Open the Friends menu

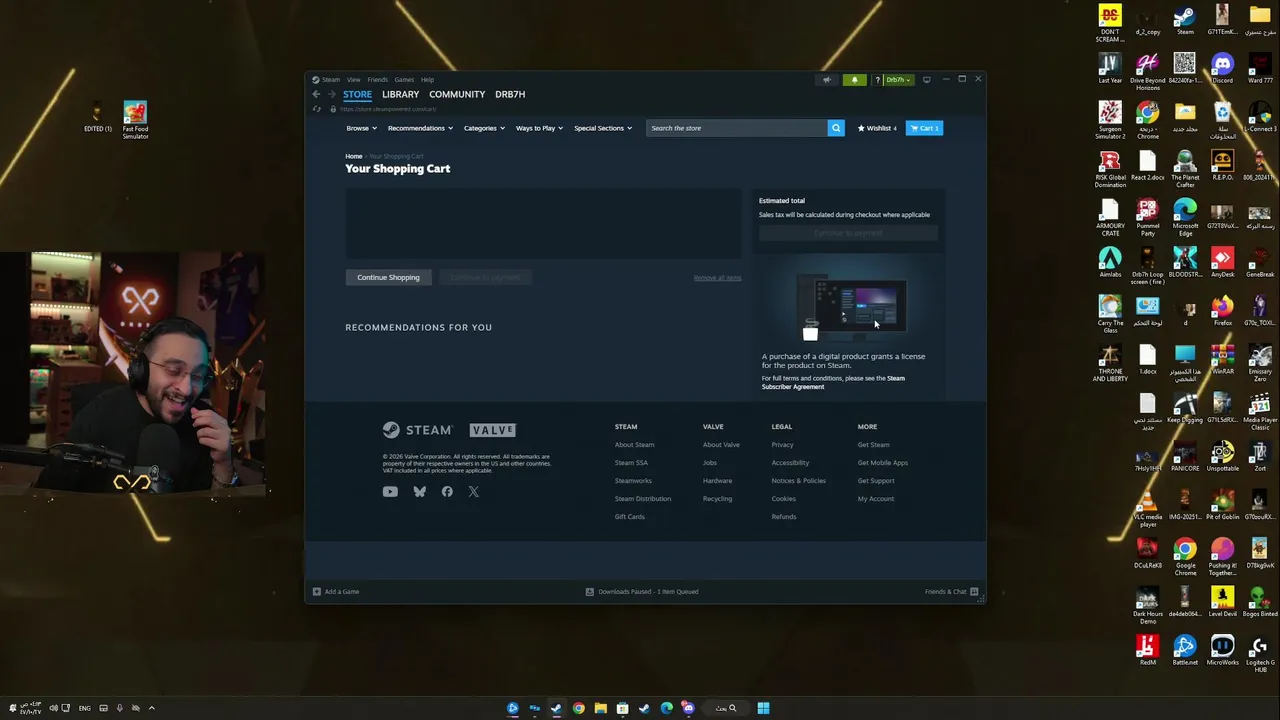click(377, 80)
